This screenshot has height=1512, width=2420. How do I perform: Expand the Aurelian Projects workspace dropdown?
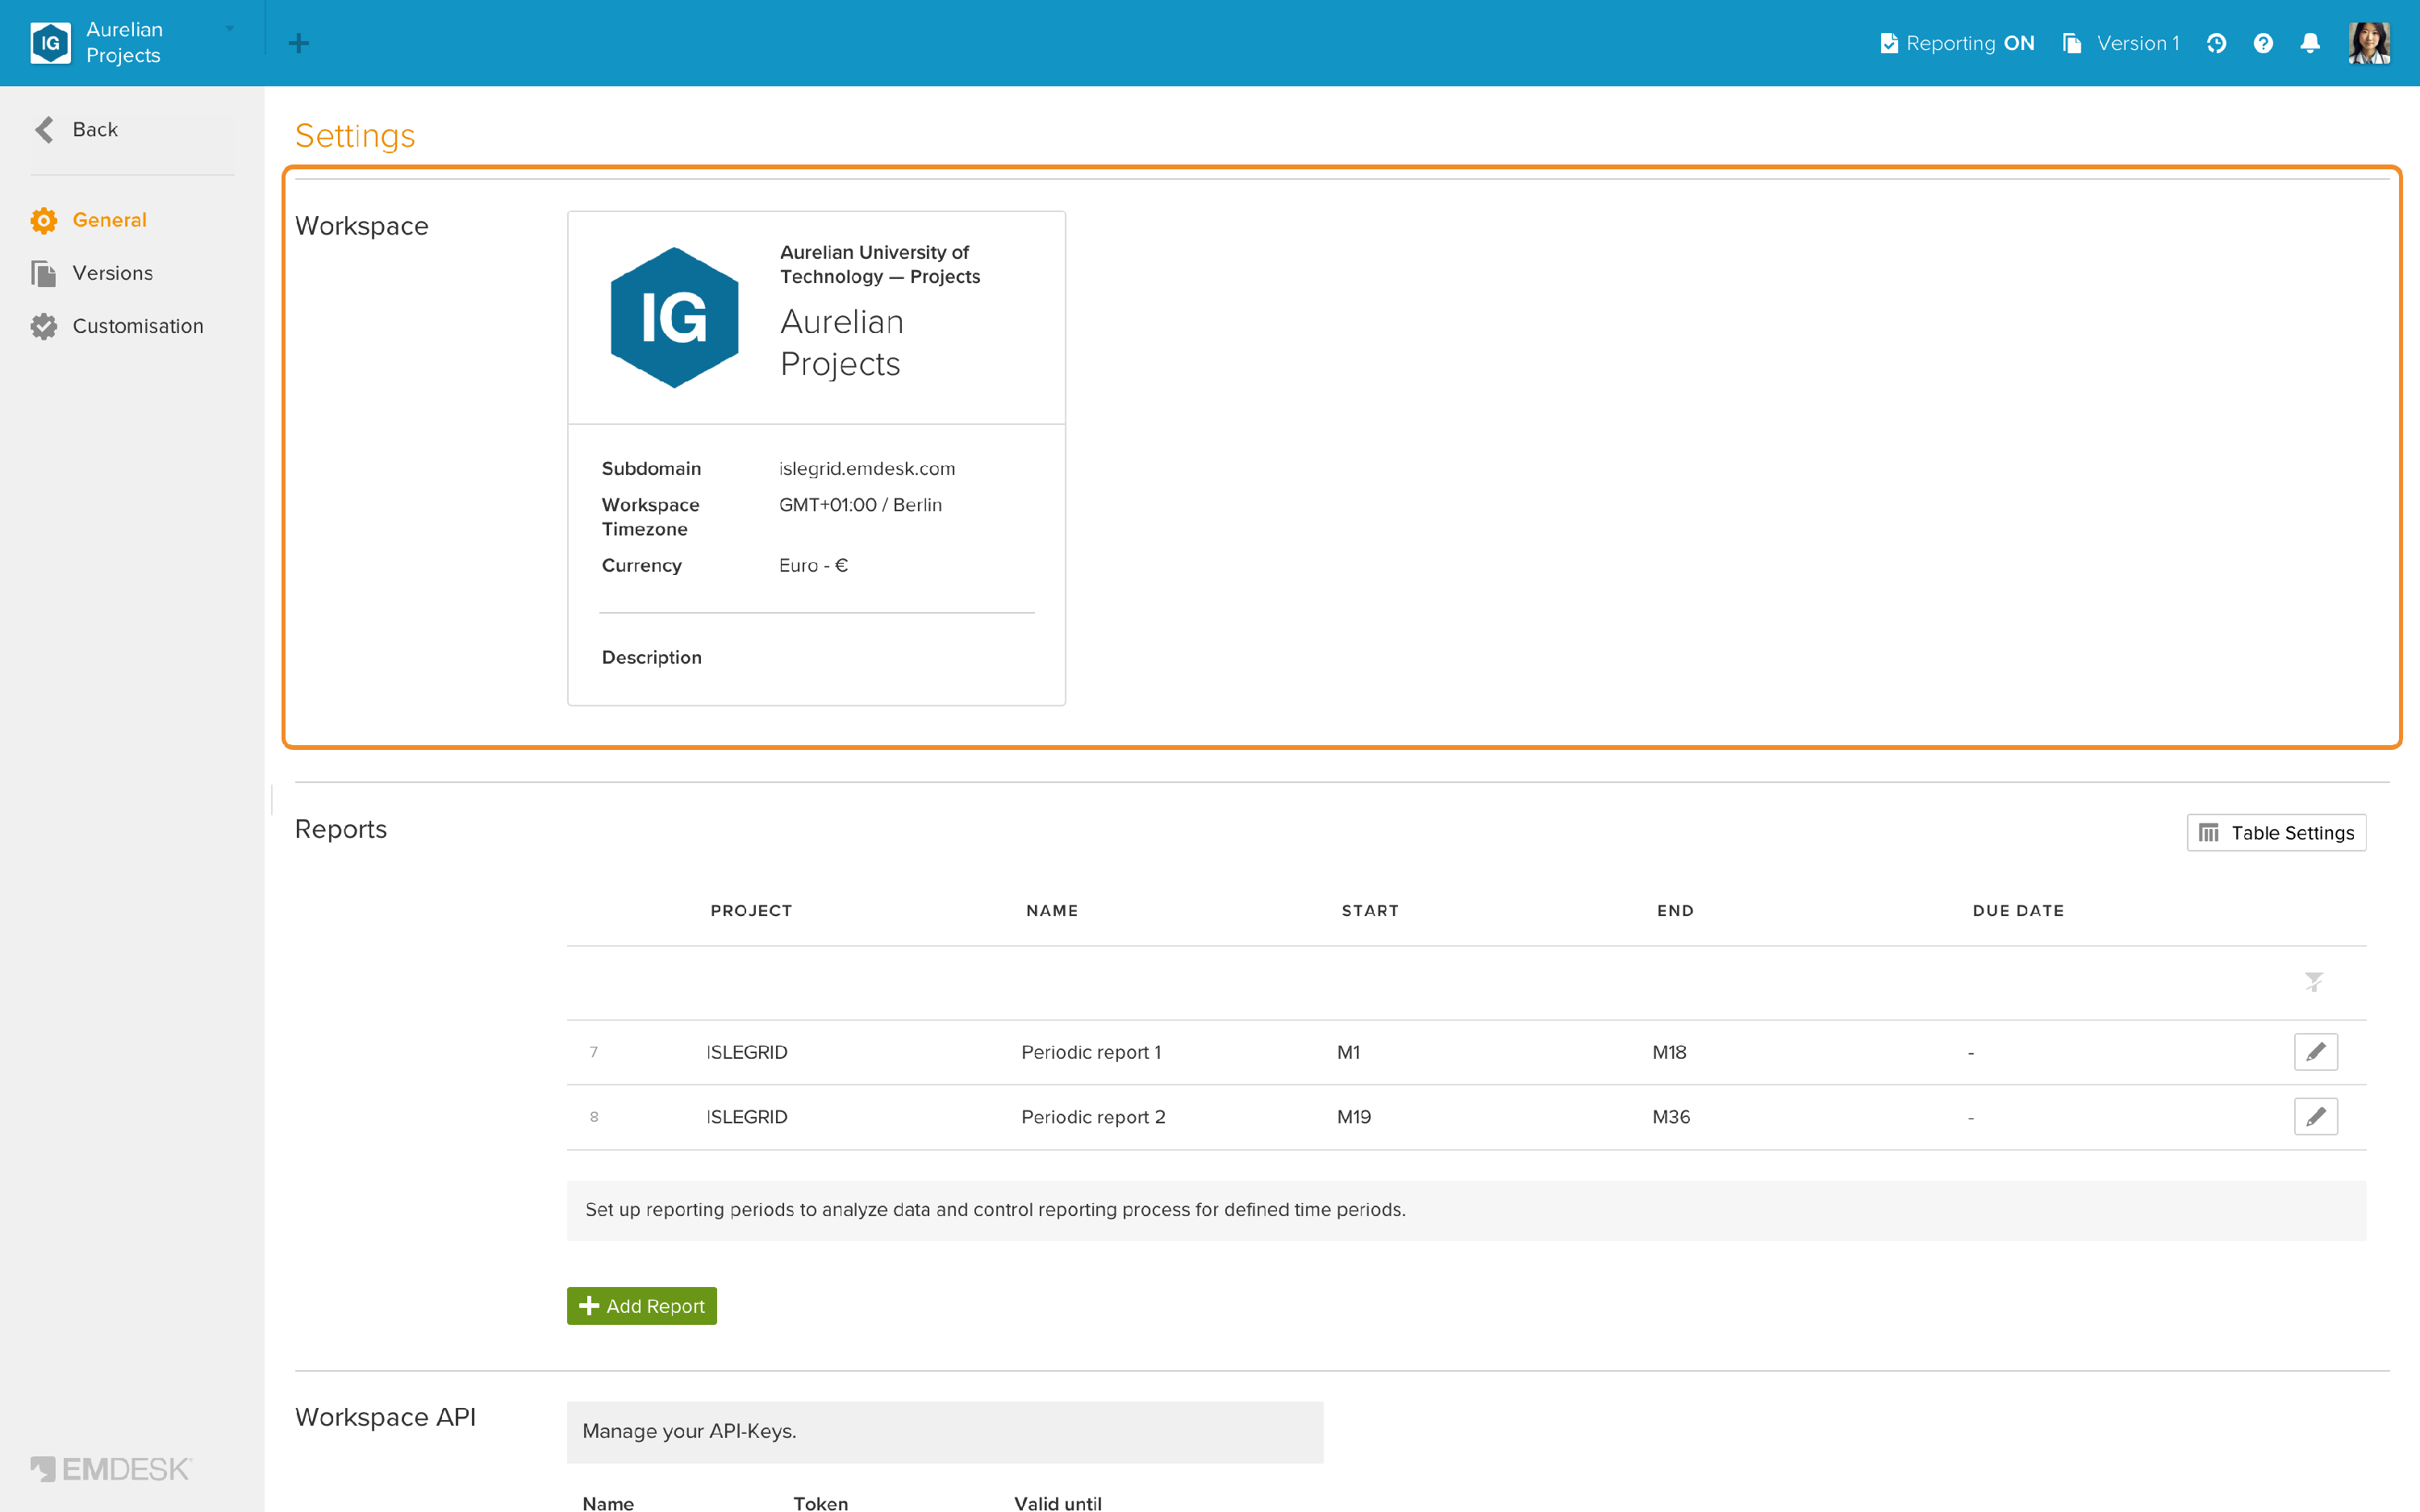230,29
